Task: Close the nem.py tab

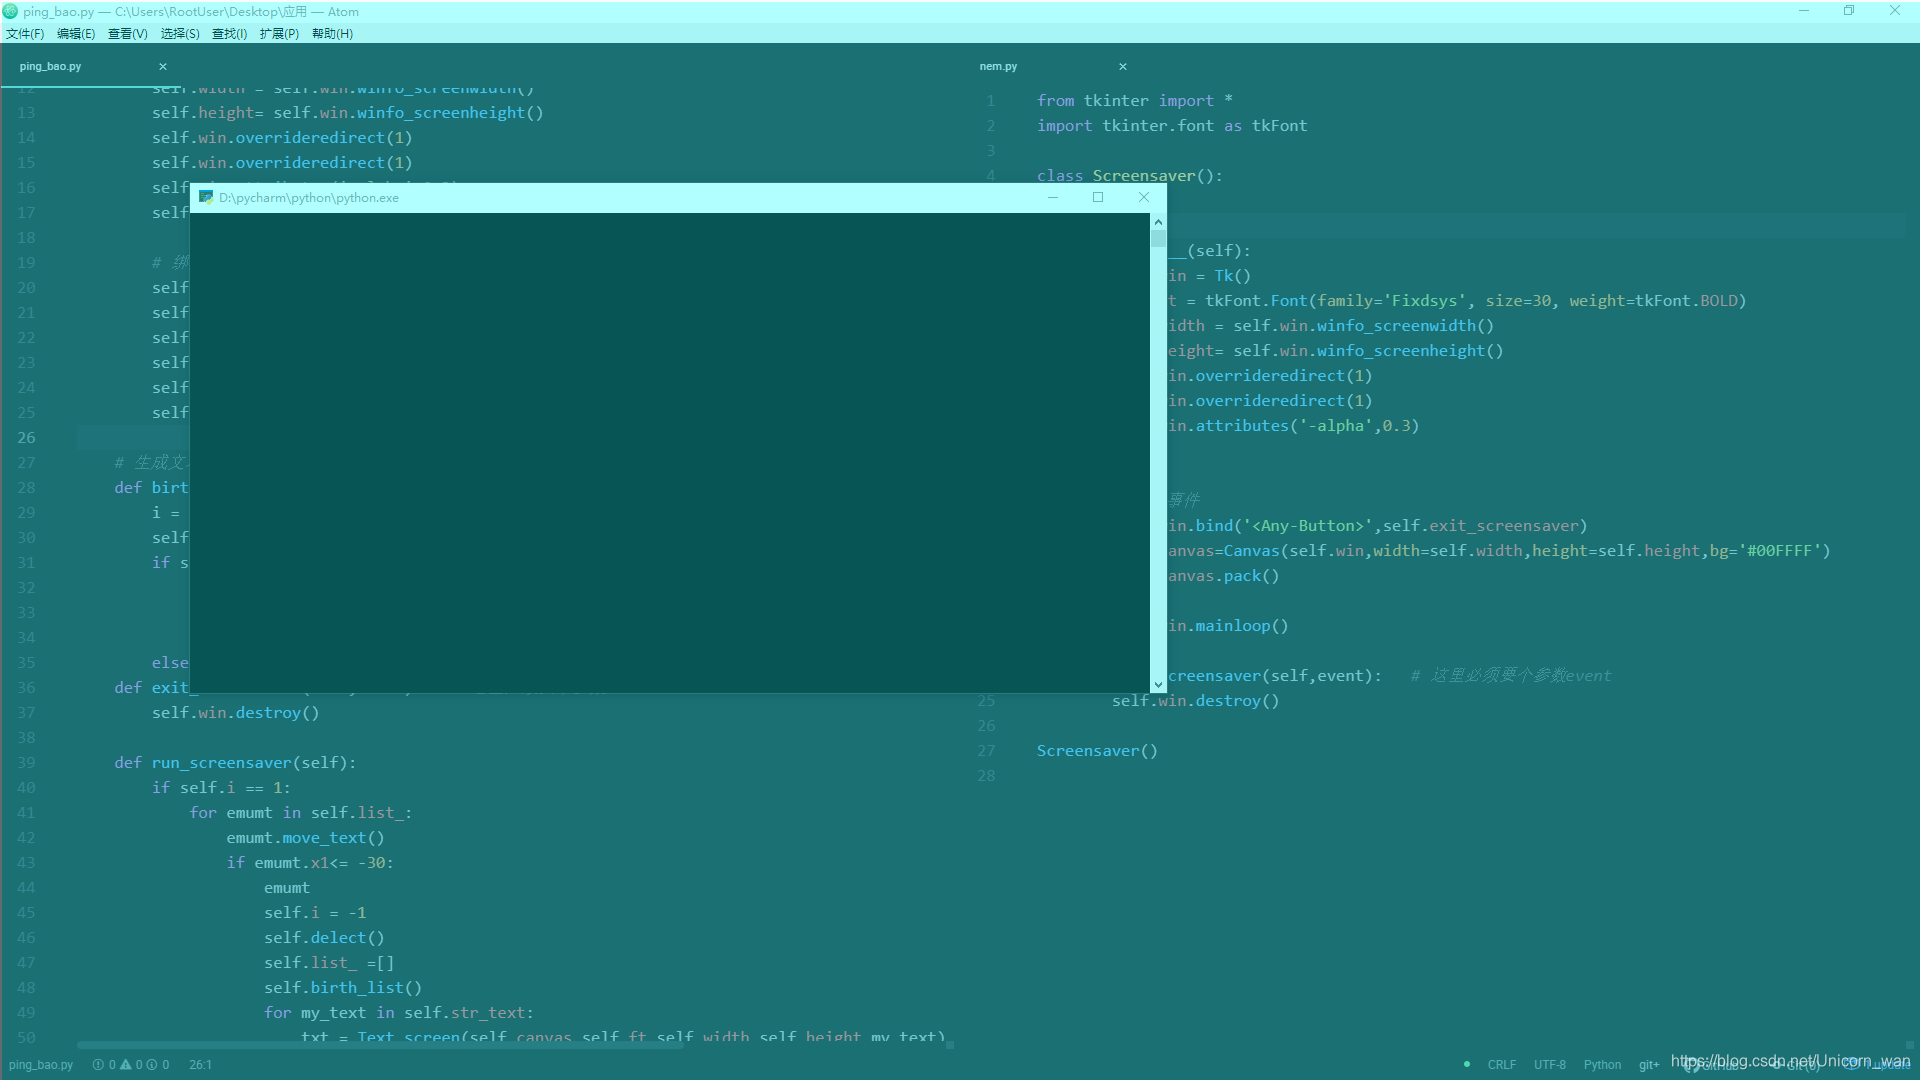Action: tap(1123, 67)
